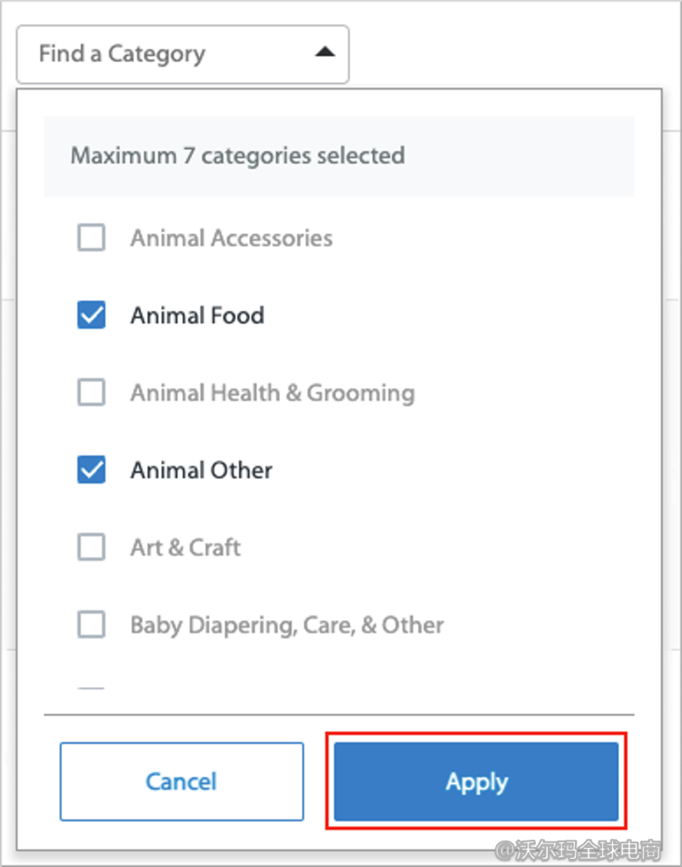Tick the Animal Health & Grooming box
This screenshot has height=867, width=682.
click(x=91, y=393)
